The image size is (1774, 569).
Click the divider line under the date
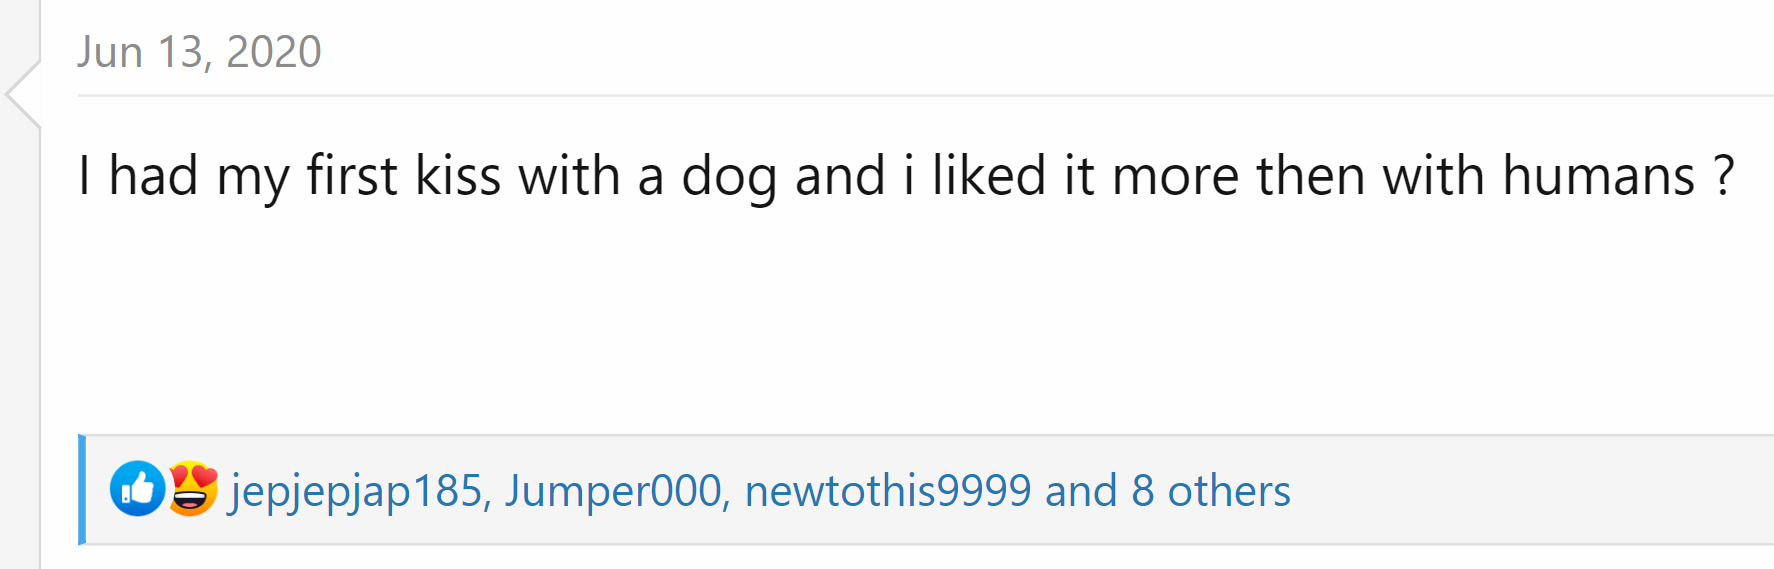coord(900,96)
